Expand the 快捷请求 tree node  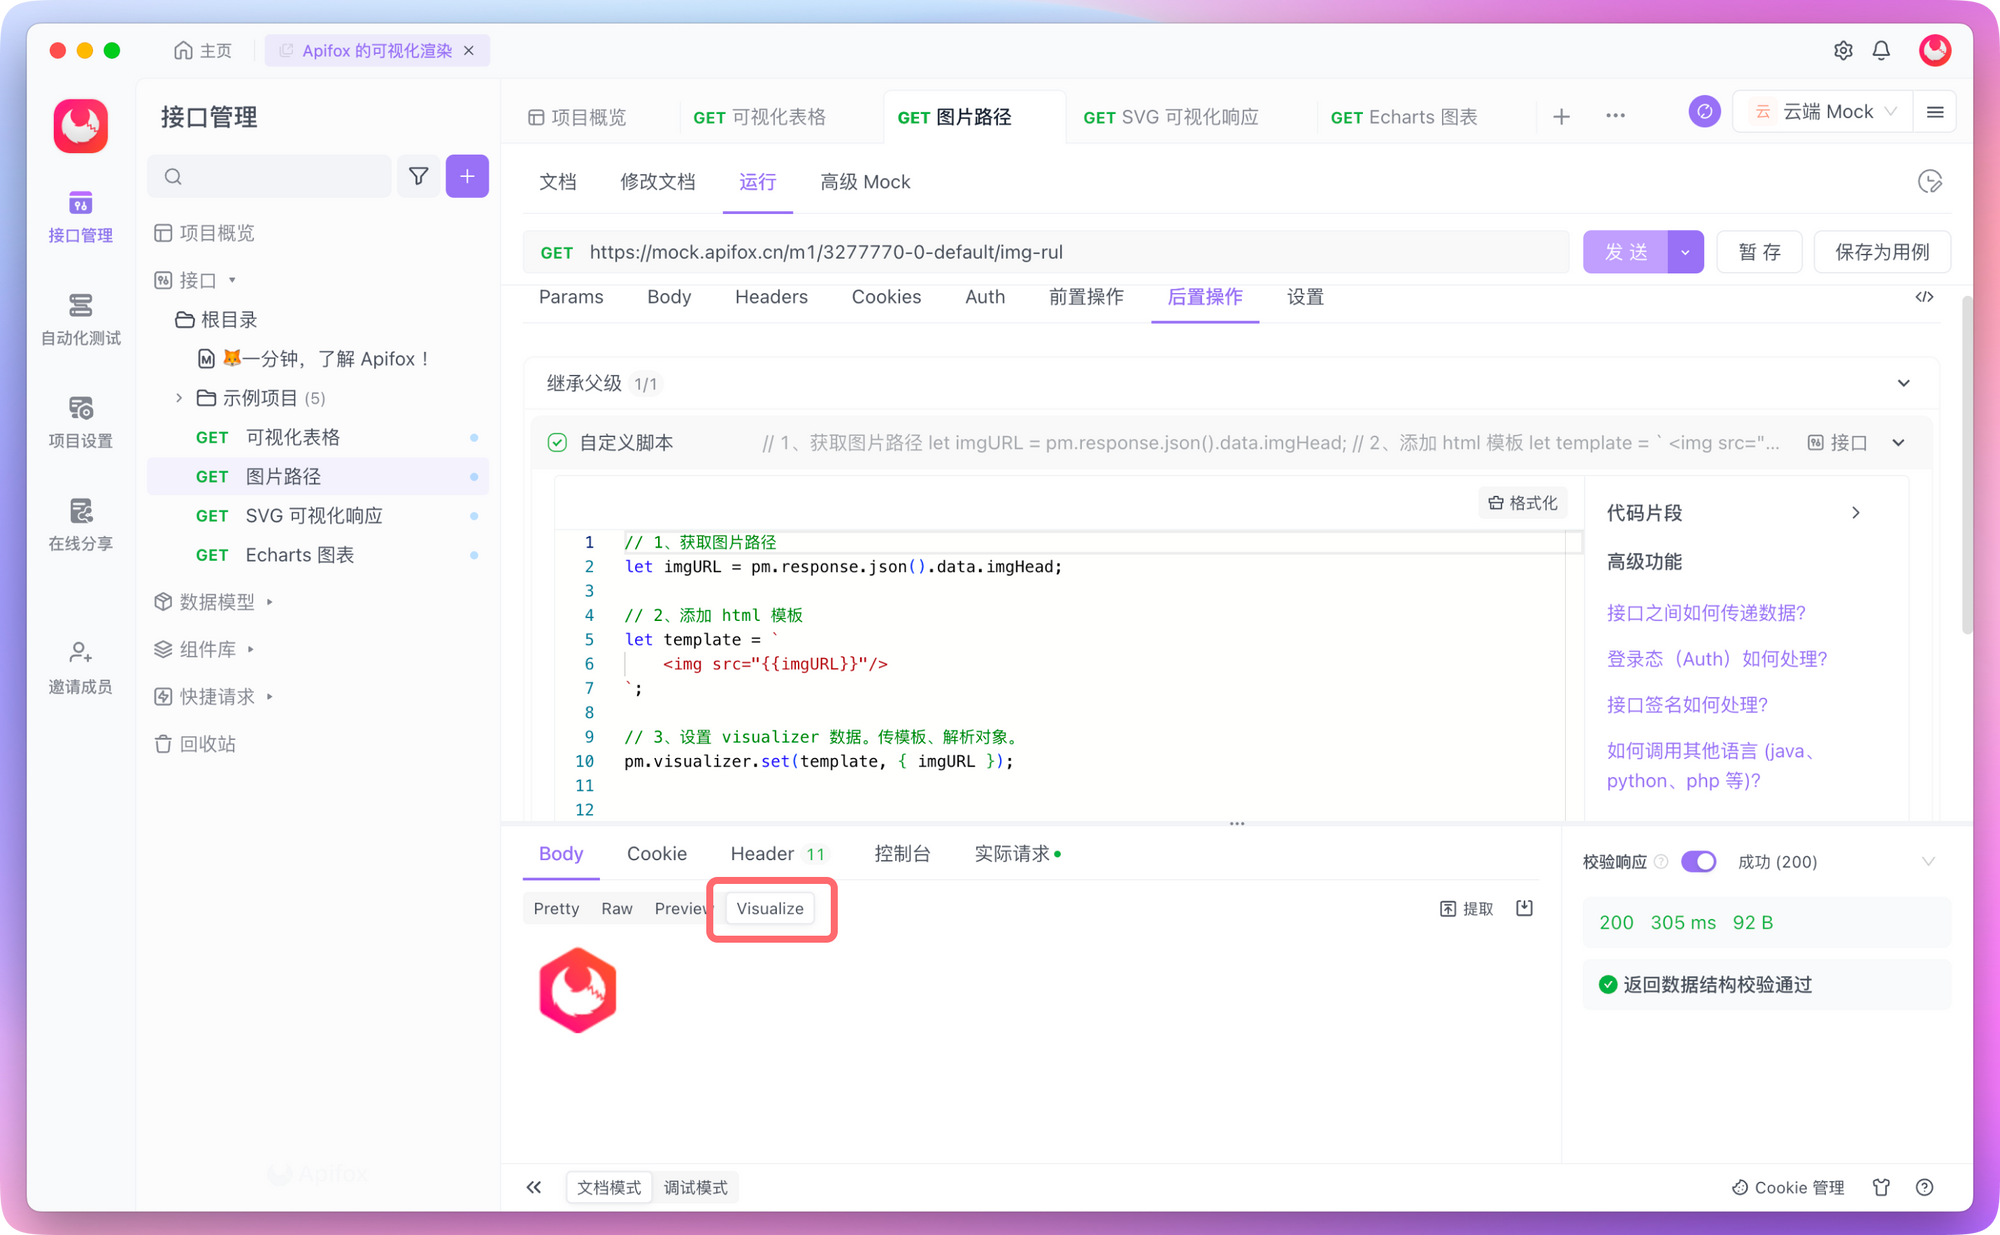pos(270,696)
